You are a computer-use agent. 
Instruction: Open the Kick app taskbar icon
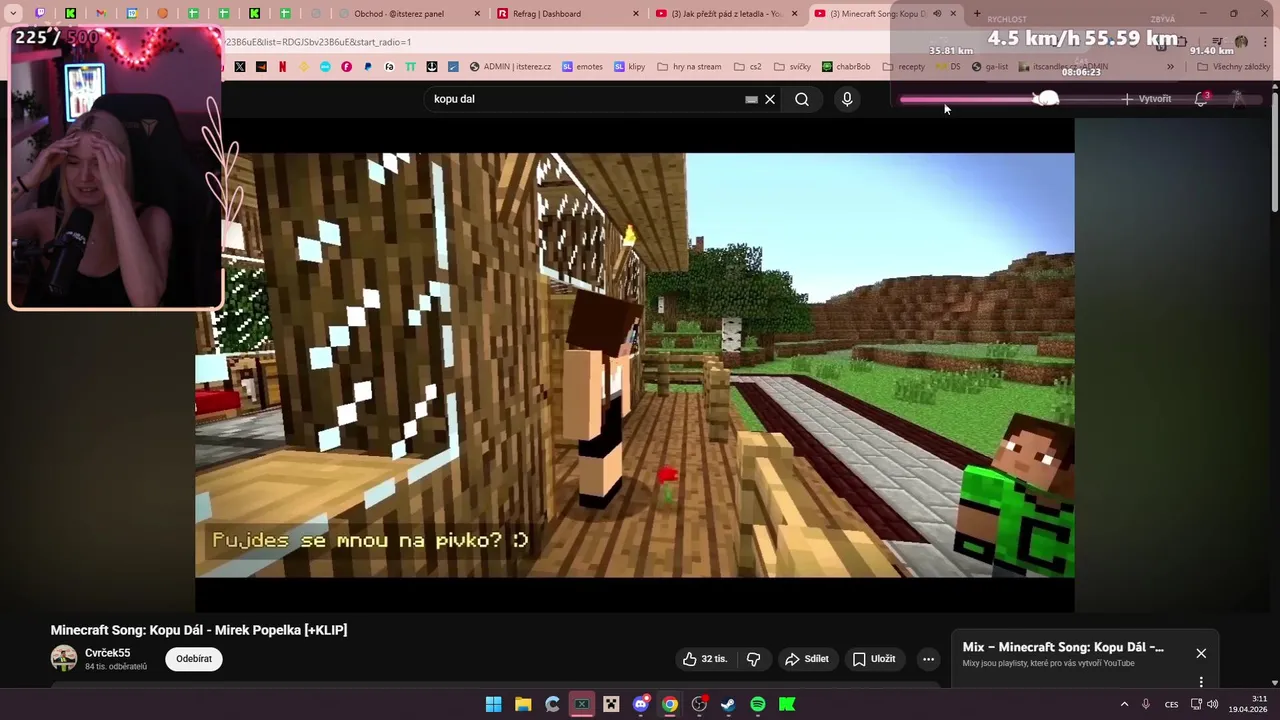(787, 704)
